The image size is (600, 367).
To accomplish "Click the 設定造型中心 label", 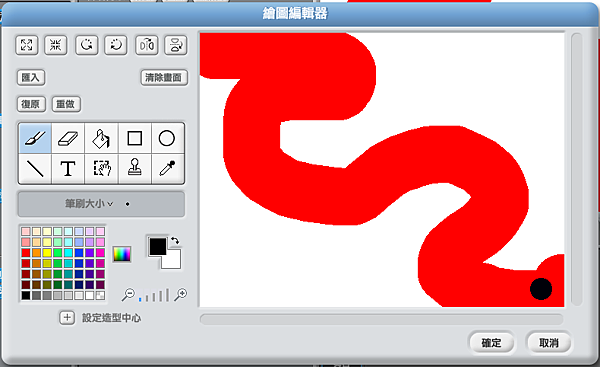I will (111, 318).
